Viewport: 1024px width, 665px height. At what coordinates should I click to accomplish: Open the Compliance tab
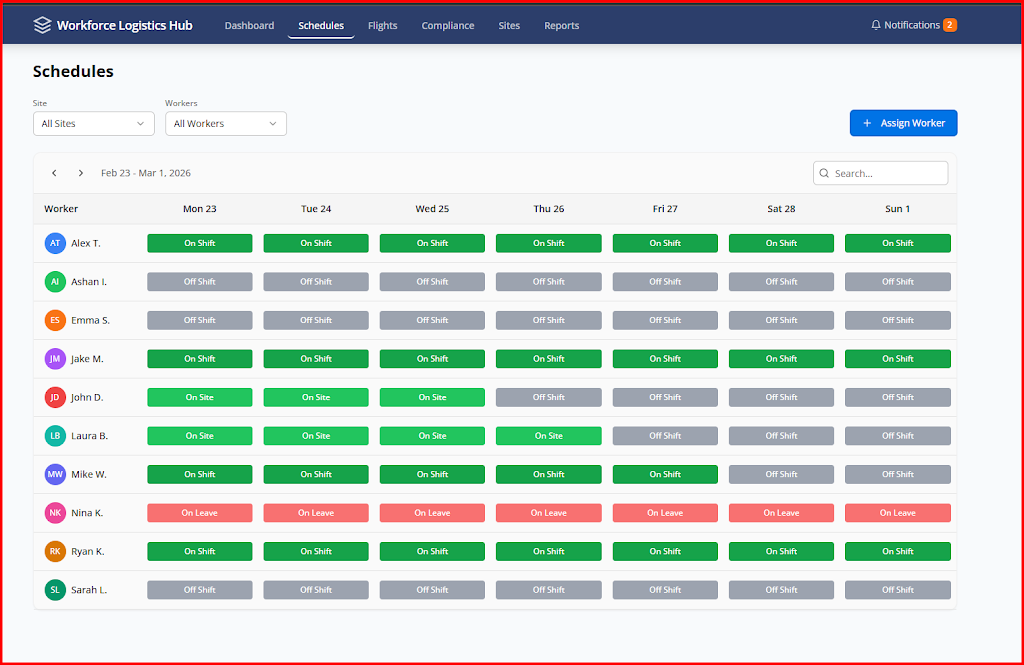point(448,26)
